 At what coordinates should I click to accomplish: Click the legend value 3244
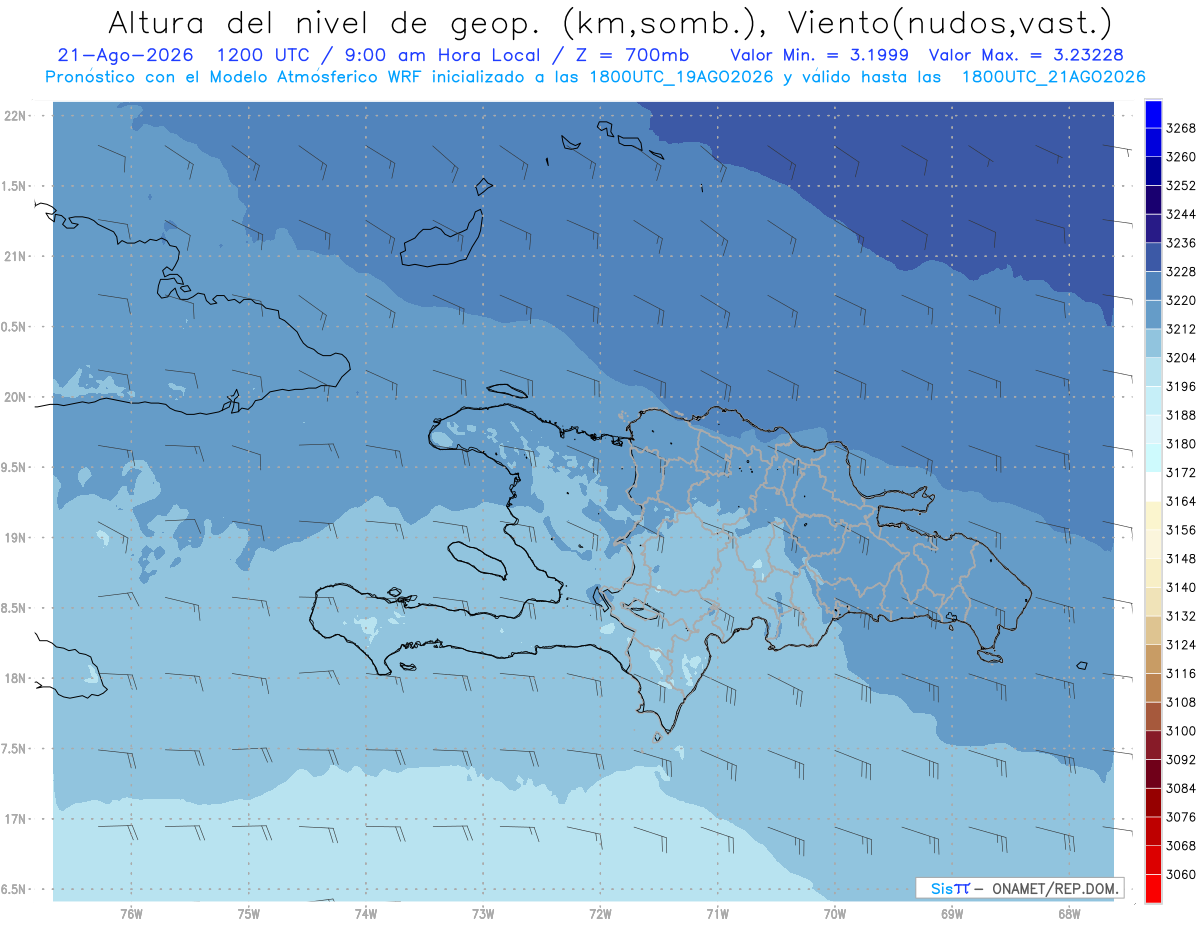(1181, 214)
